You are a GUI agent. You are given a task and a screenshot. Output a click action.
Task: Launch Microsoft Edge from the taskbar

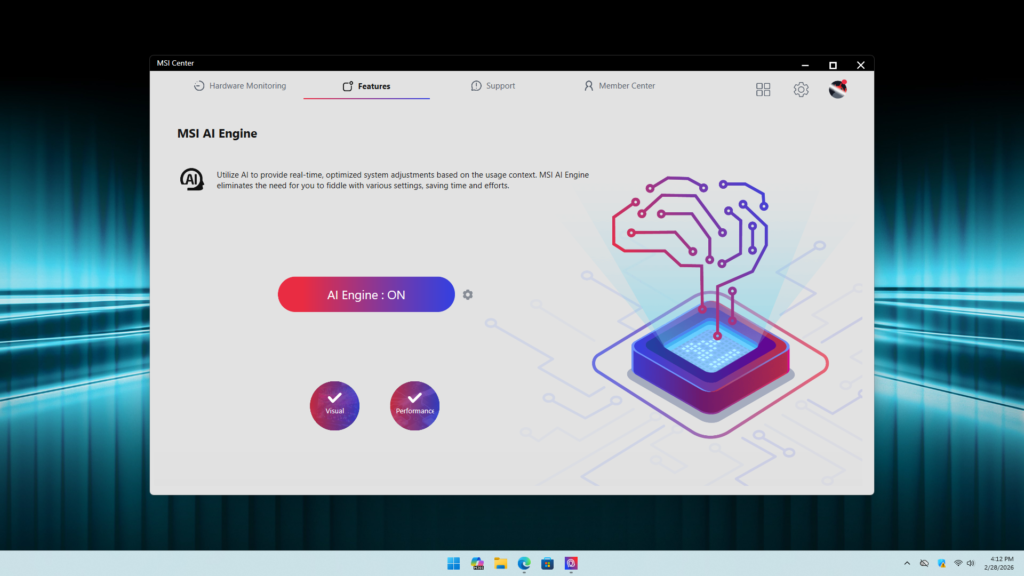click(x=524, y=563)
